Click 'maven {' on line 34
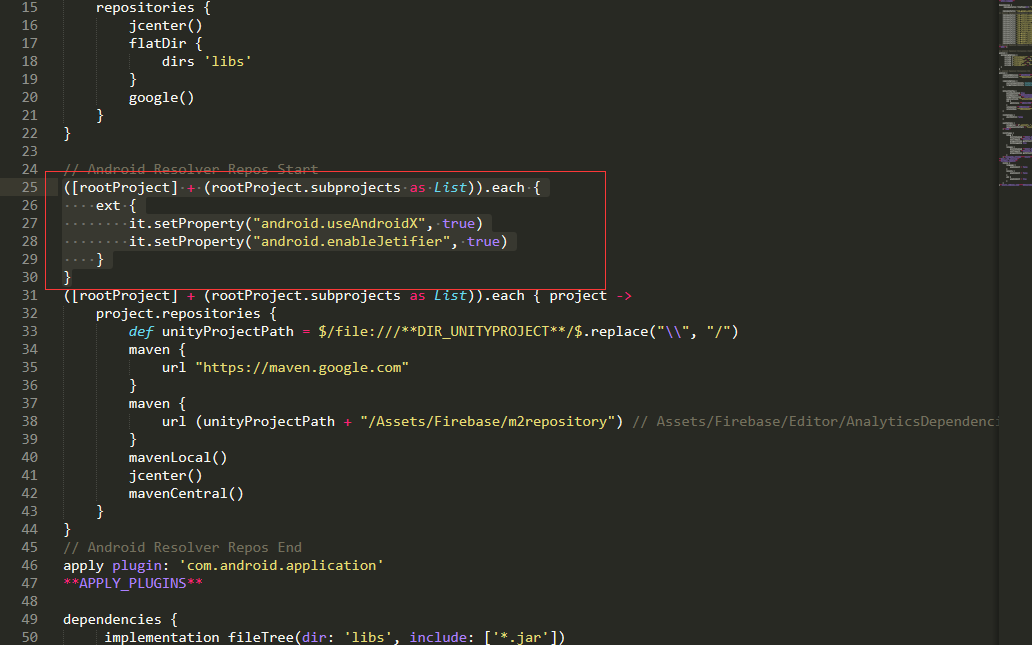Screen dimensions: 1032x645 (157, 349)
